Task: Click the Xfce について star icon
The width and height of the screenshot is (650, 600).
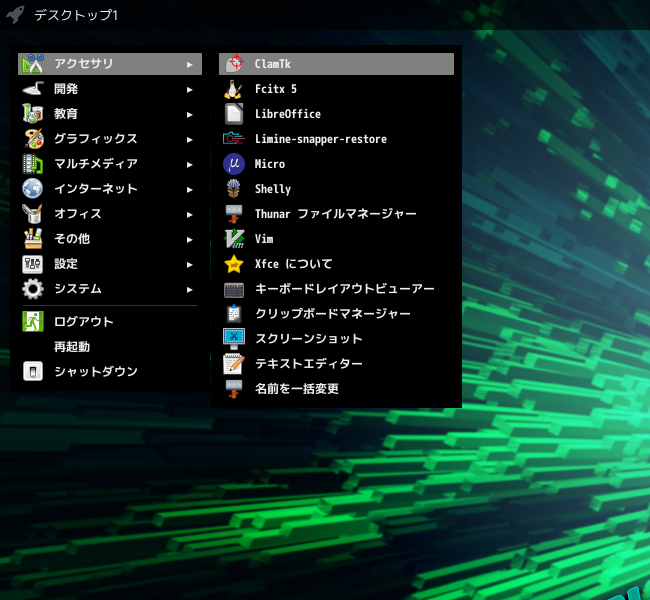Action: [x=234, y=264]
